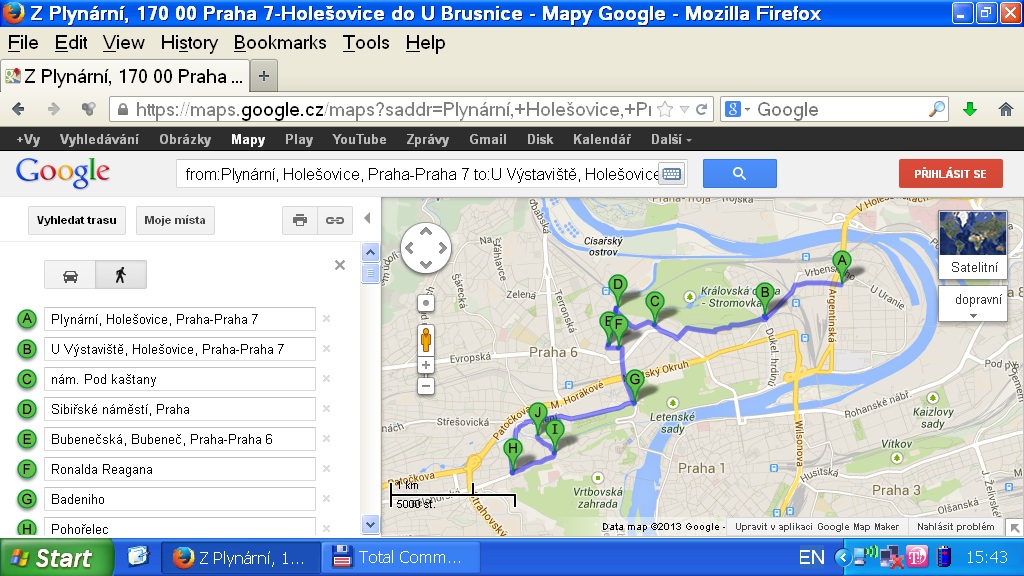Get link to map with chain icon
Screen dimensions: 1024x576
click(335, 220)
